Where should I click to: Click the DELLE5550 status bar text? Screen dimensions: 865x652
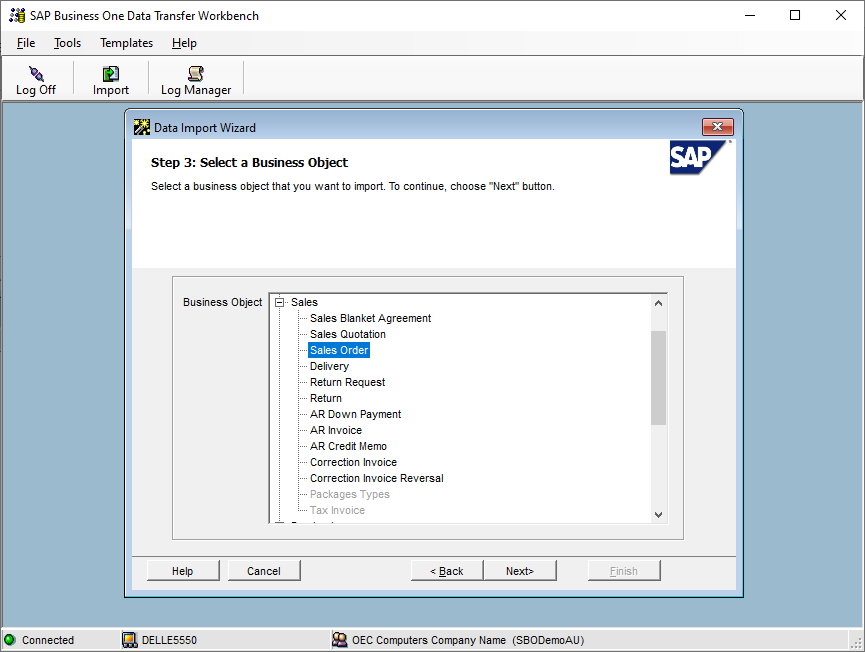point(169,640)
